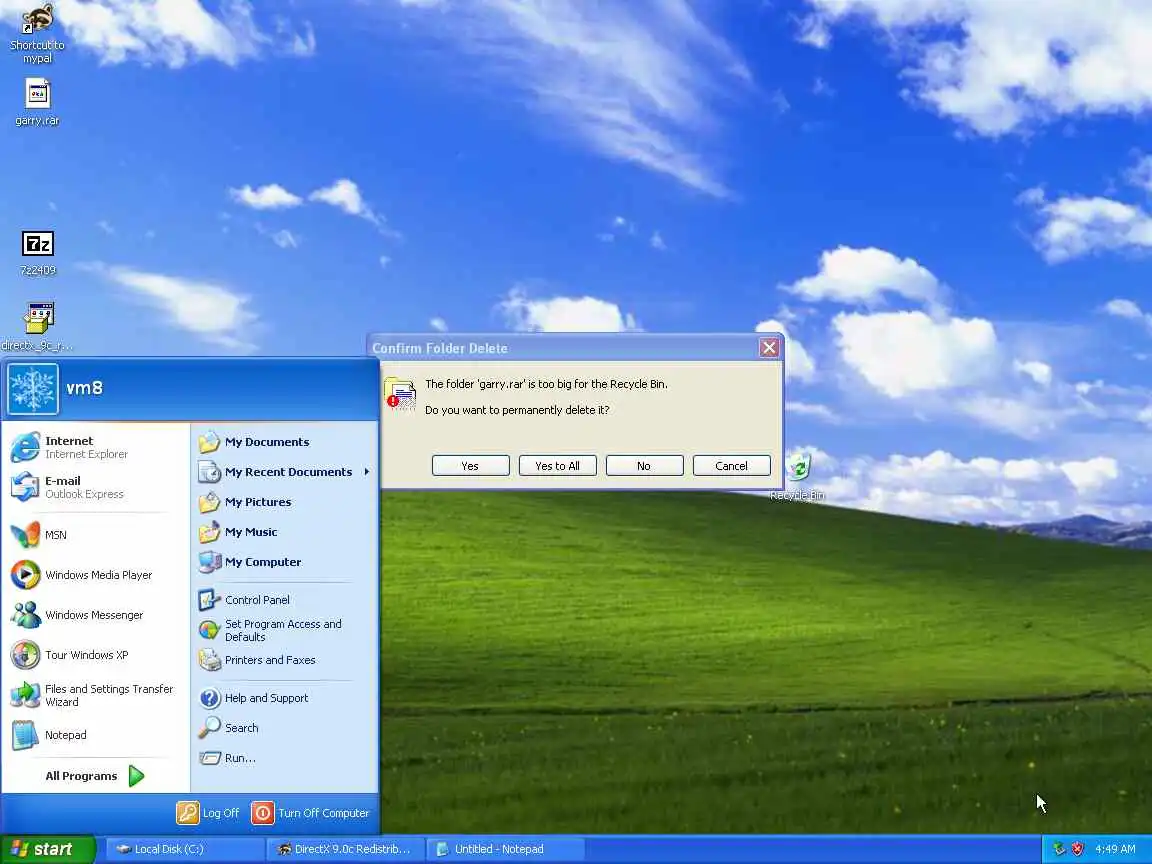Open the Run... dialog

tap(284, 757)
